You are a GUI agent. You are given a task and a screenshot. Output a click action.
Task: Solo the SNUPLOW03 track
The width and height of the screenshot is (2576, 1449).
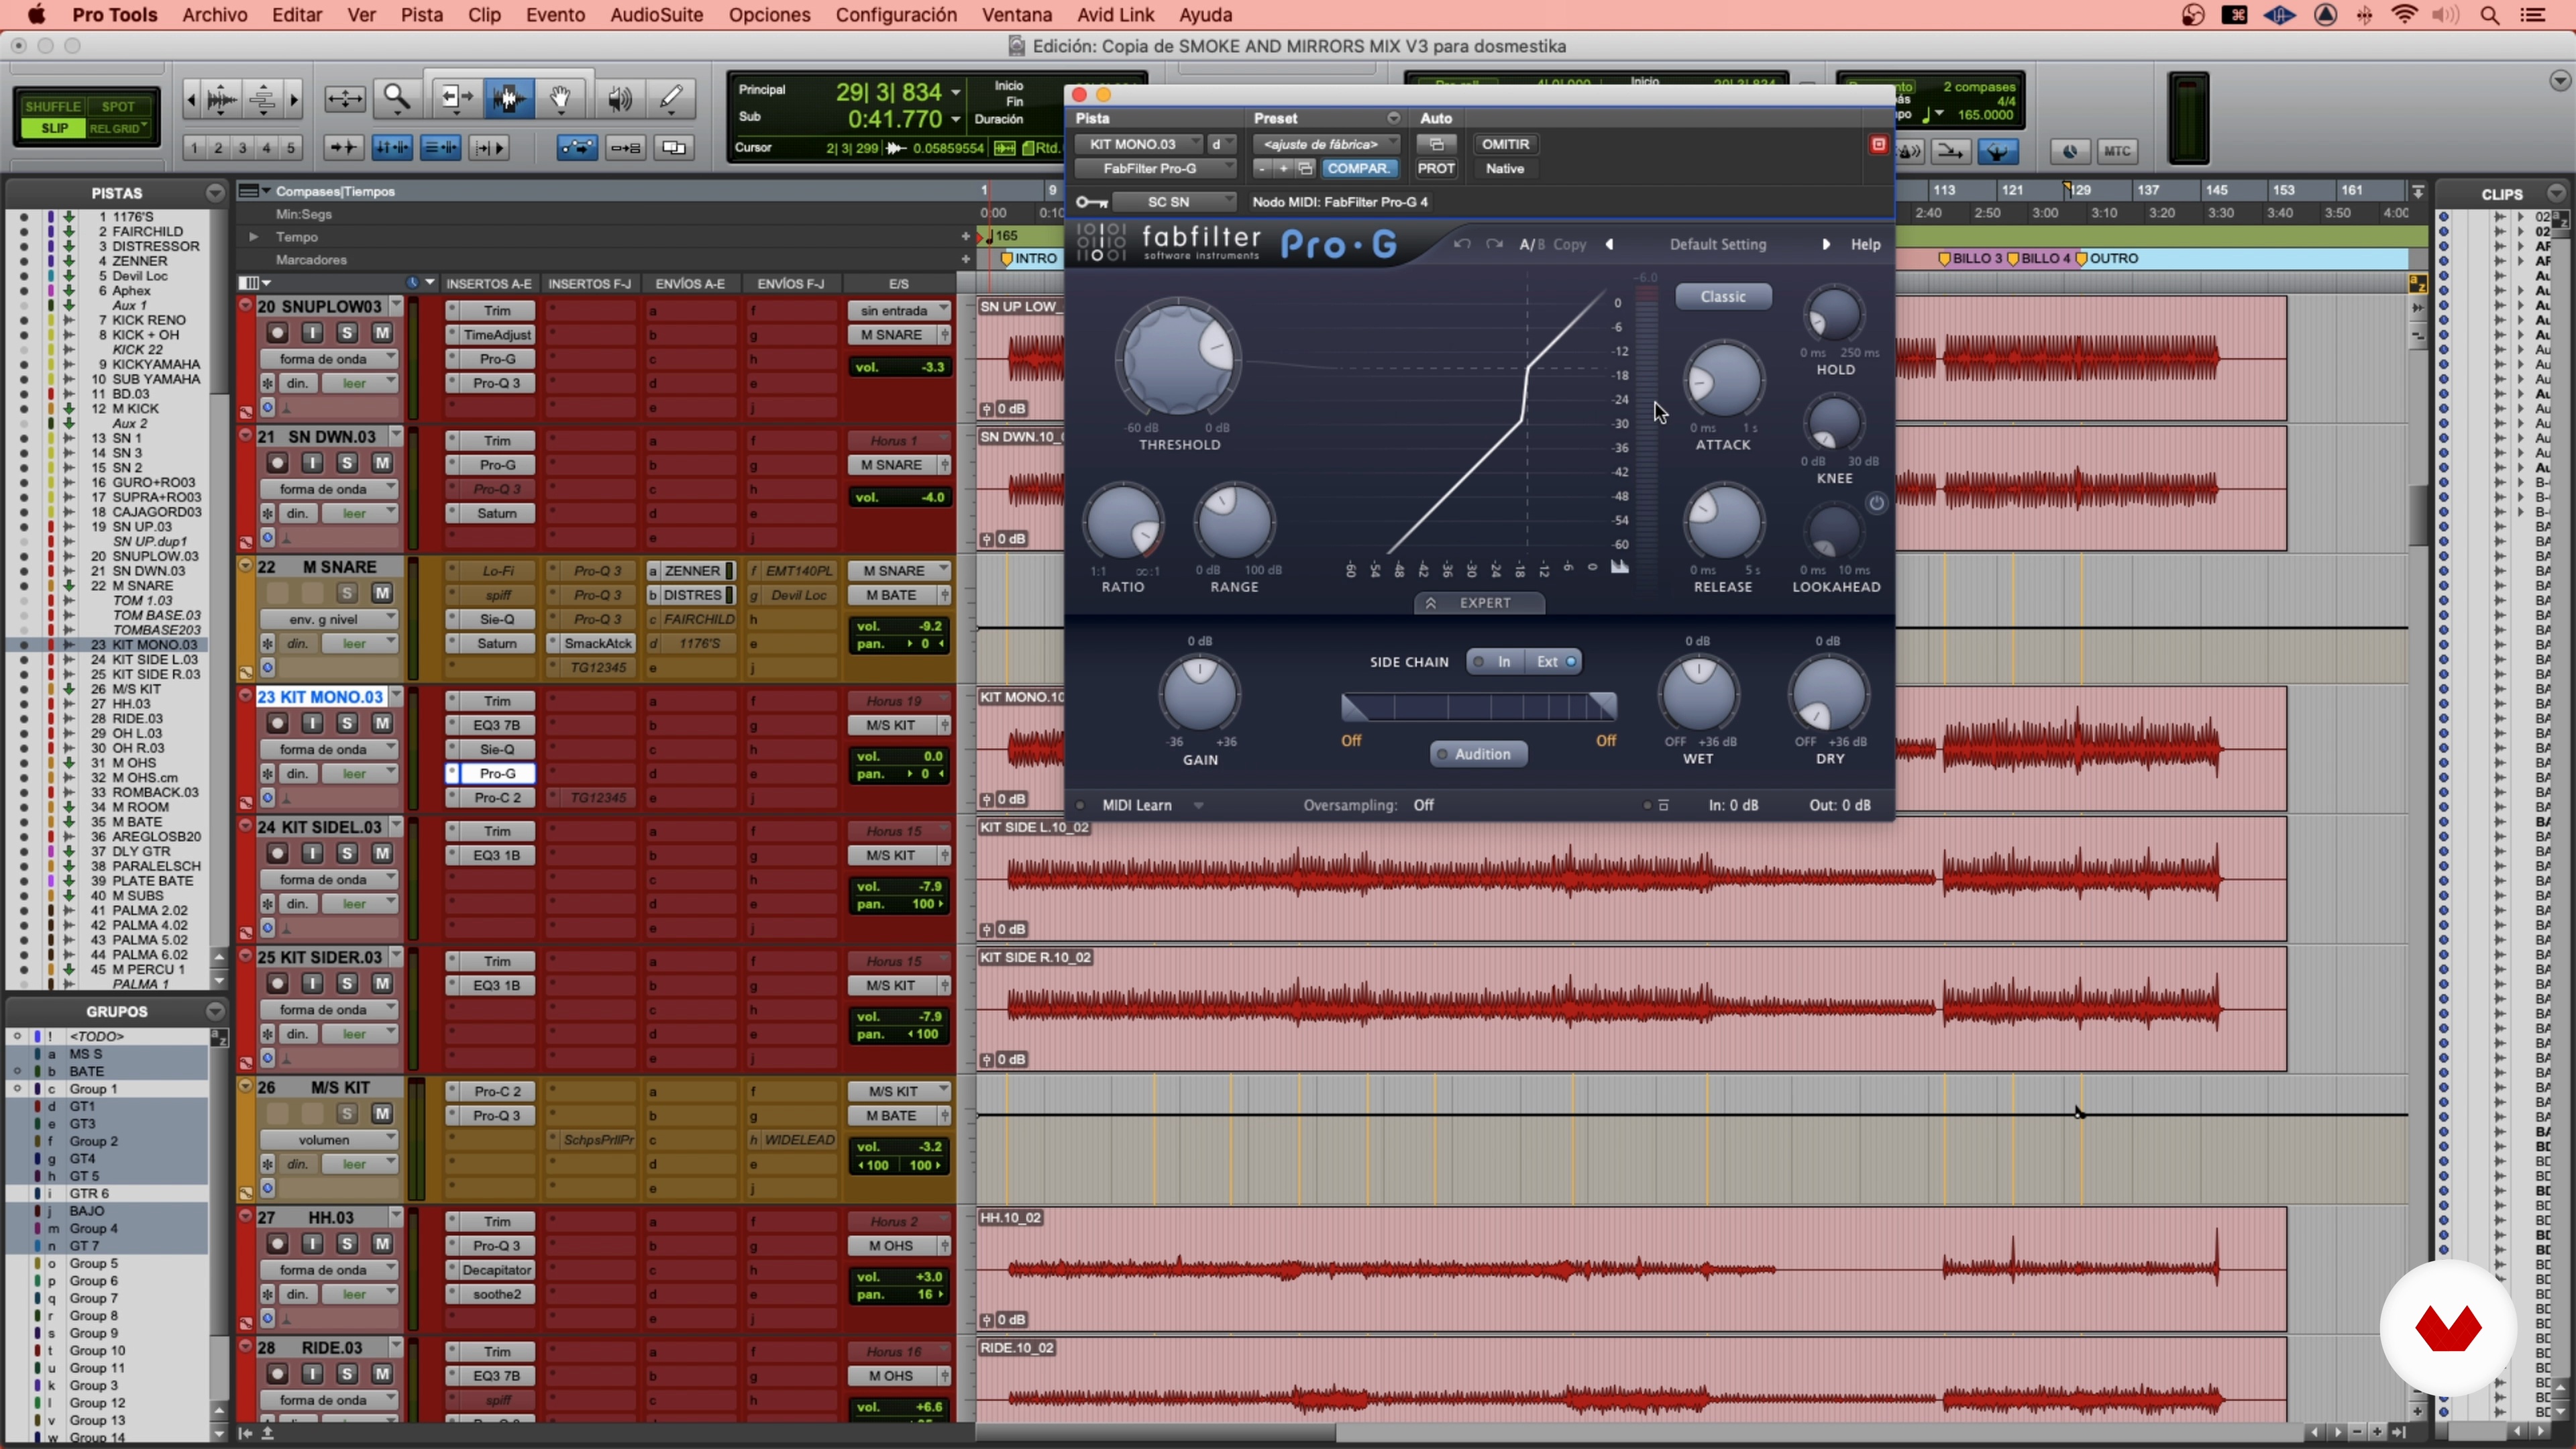click(347, 333)
